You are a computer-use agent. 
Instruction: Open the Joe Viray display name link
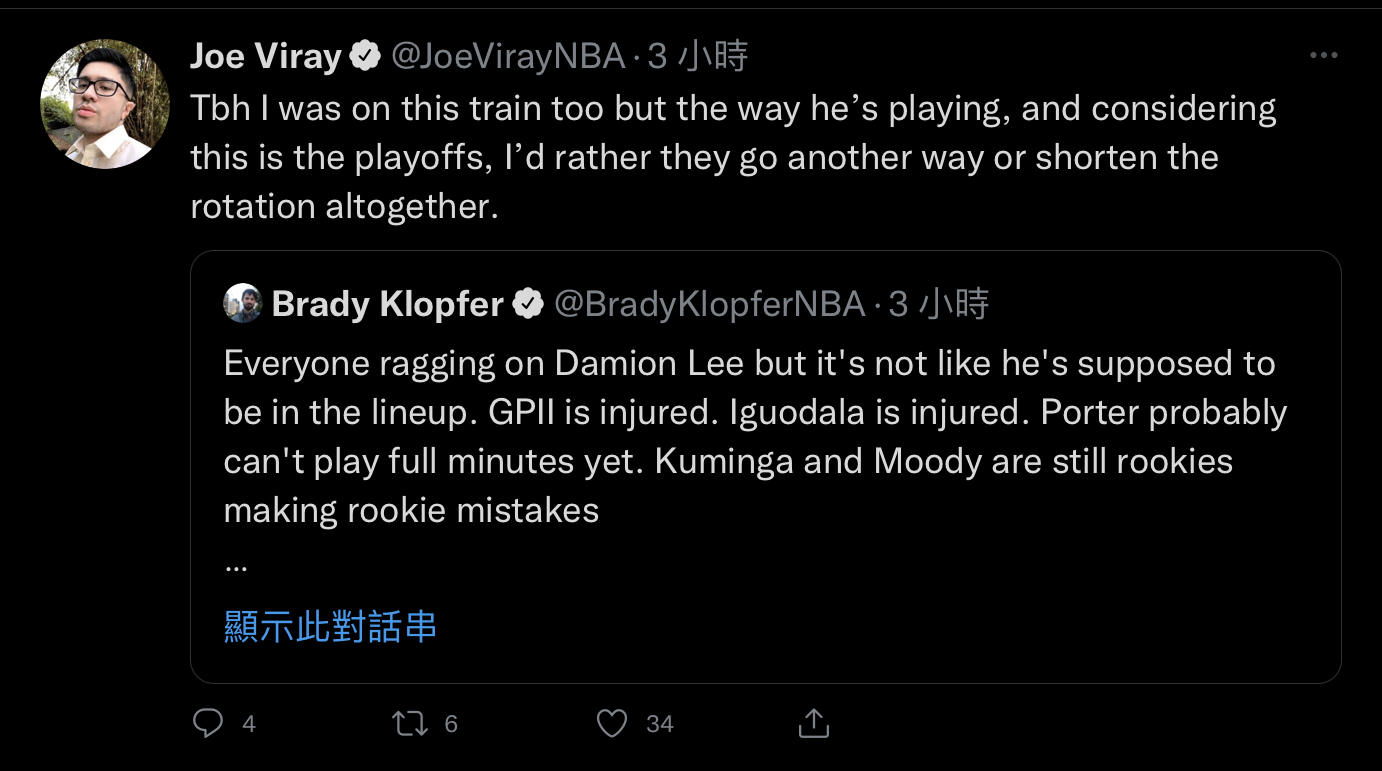click(265, 57)
